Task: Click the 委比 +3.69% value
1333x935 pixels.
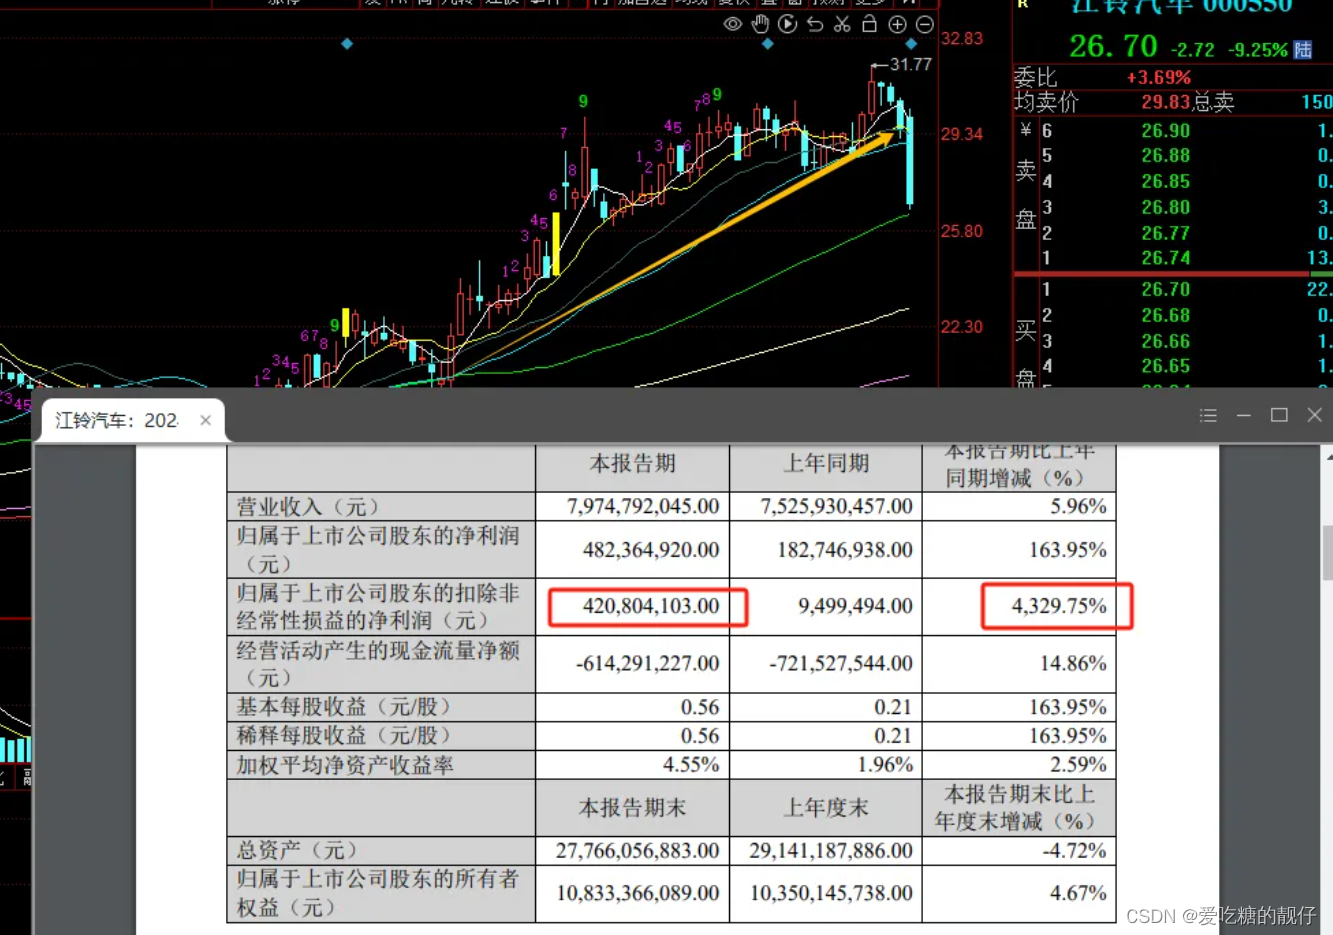Action: point(1159,78)
